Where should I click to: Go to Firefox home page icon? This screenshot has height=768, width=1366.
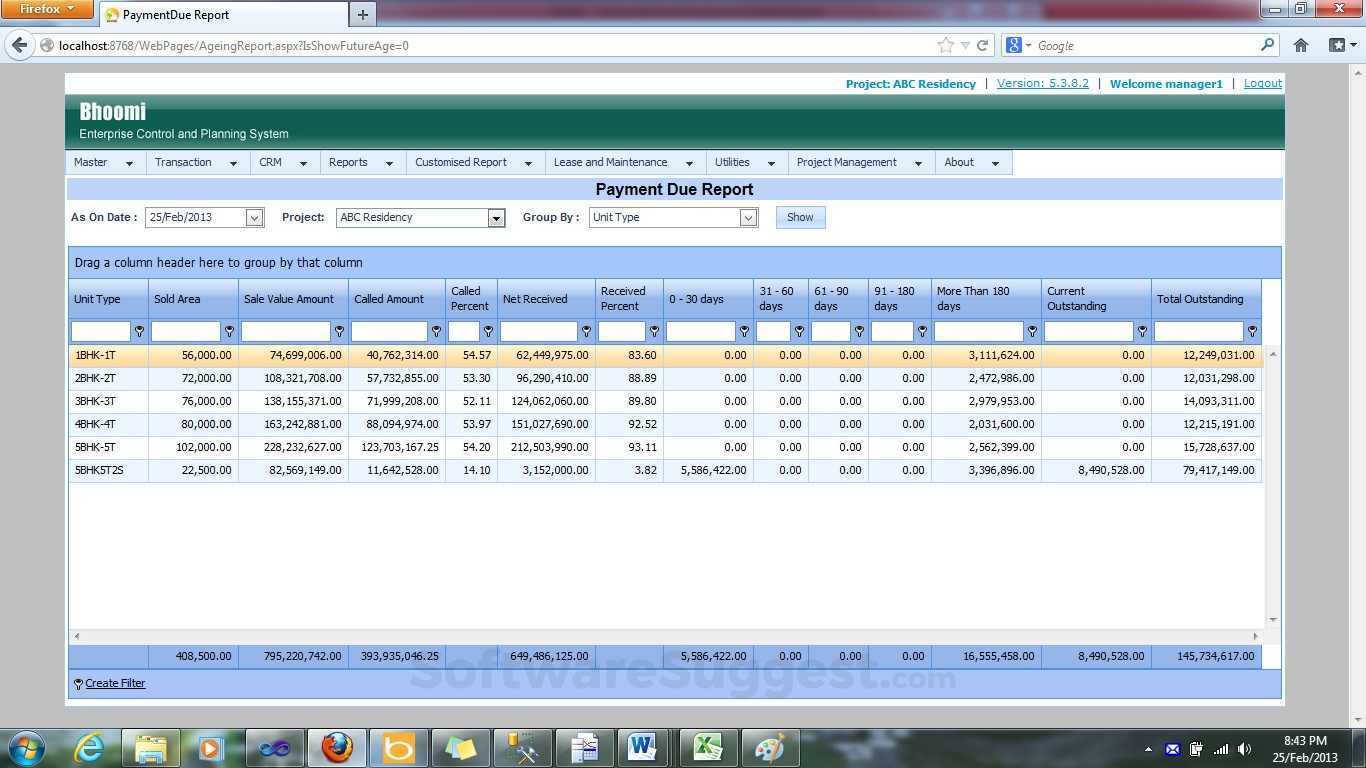click(x=1301, y=45)
